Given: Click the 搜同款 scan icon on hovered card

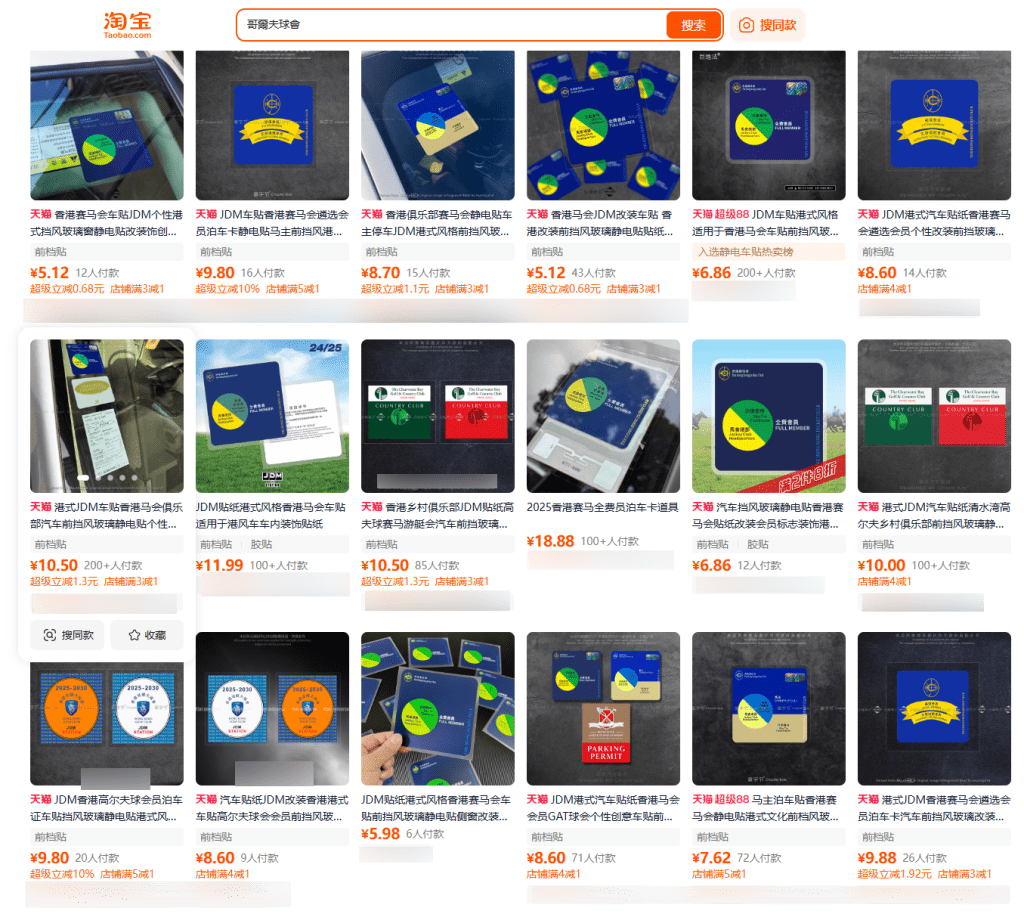Looking at the screenshot, I should 50,635.
